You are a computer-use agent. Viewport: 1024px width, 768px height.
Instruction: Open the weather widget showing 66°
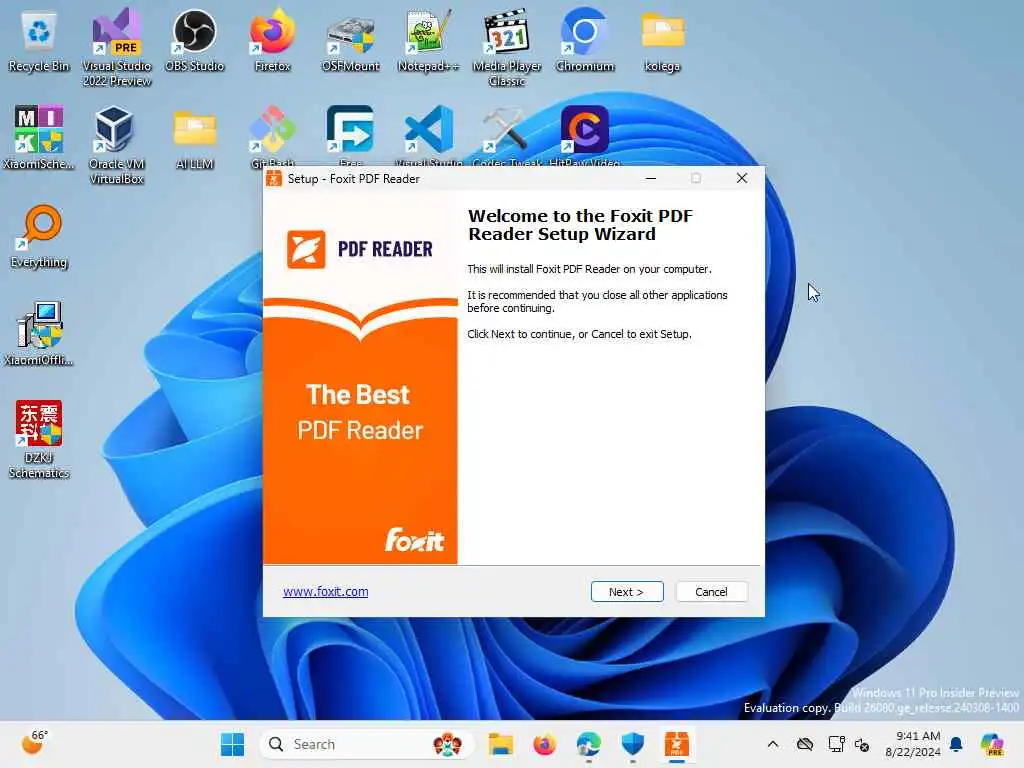tap(34, 743)
